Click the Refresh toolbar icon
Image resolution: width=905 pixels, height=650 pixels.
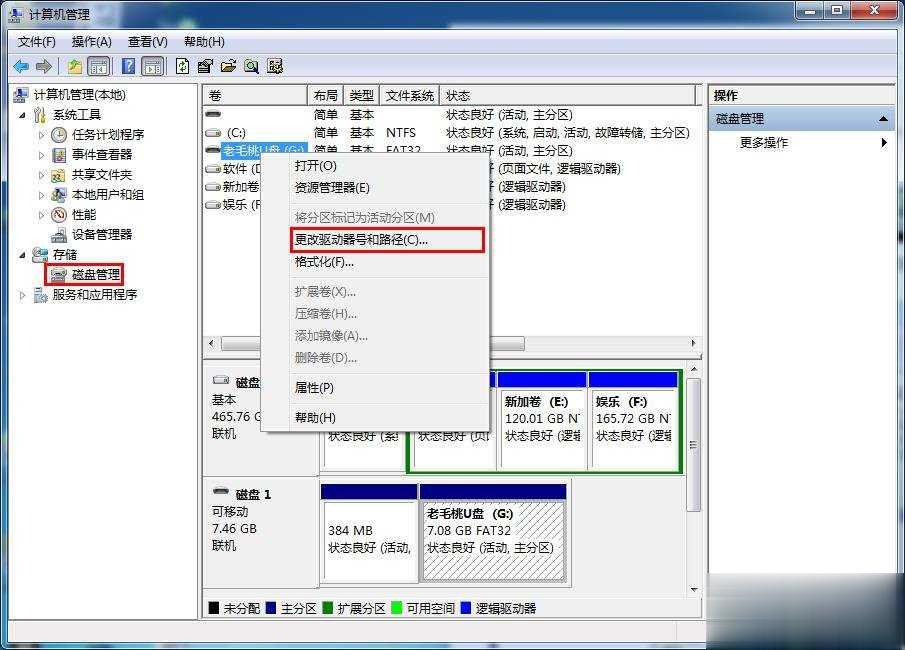(182, 66)
